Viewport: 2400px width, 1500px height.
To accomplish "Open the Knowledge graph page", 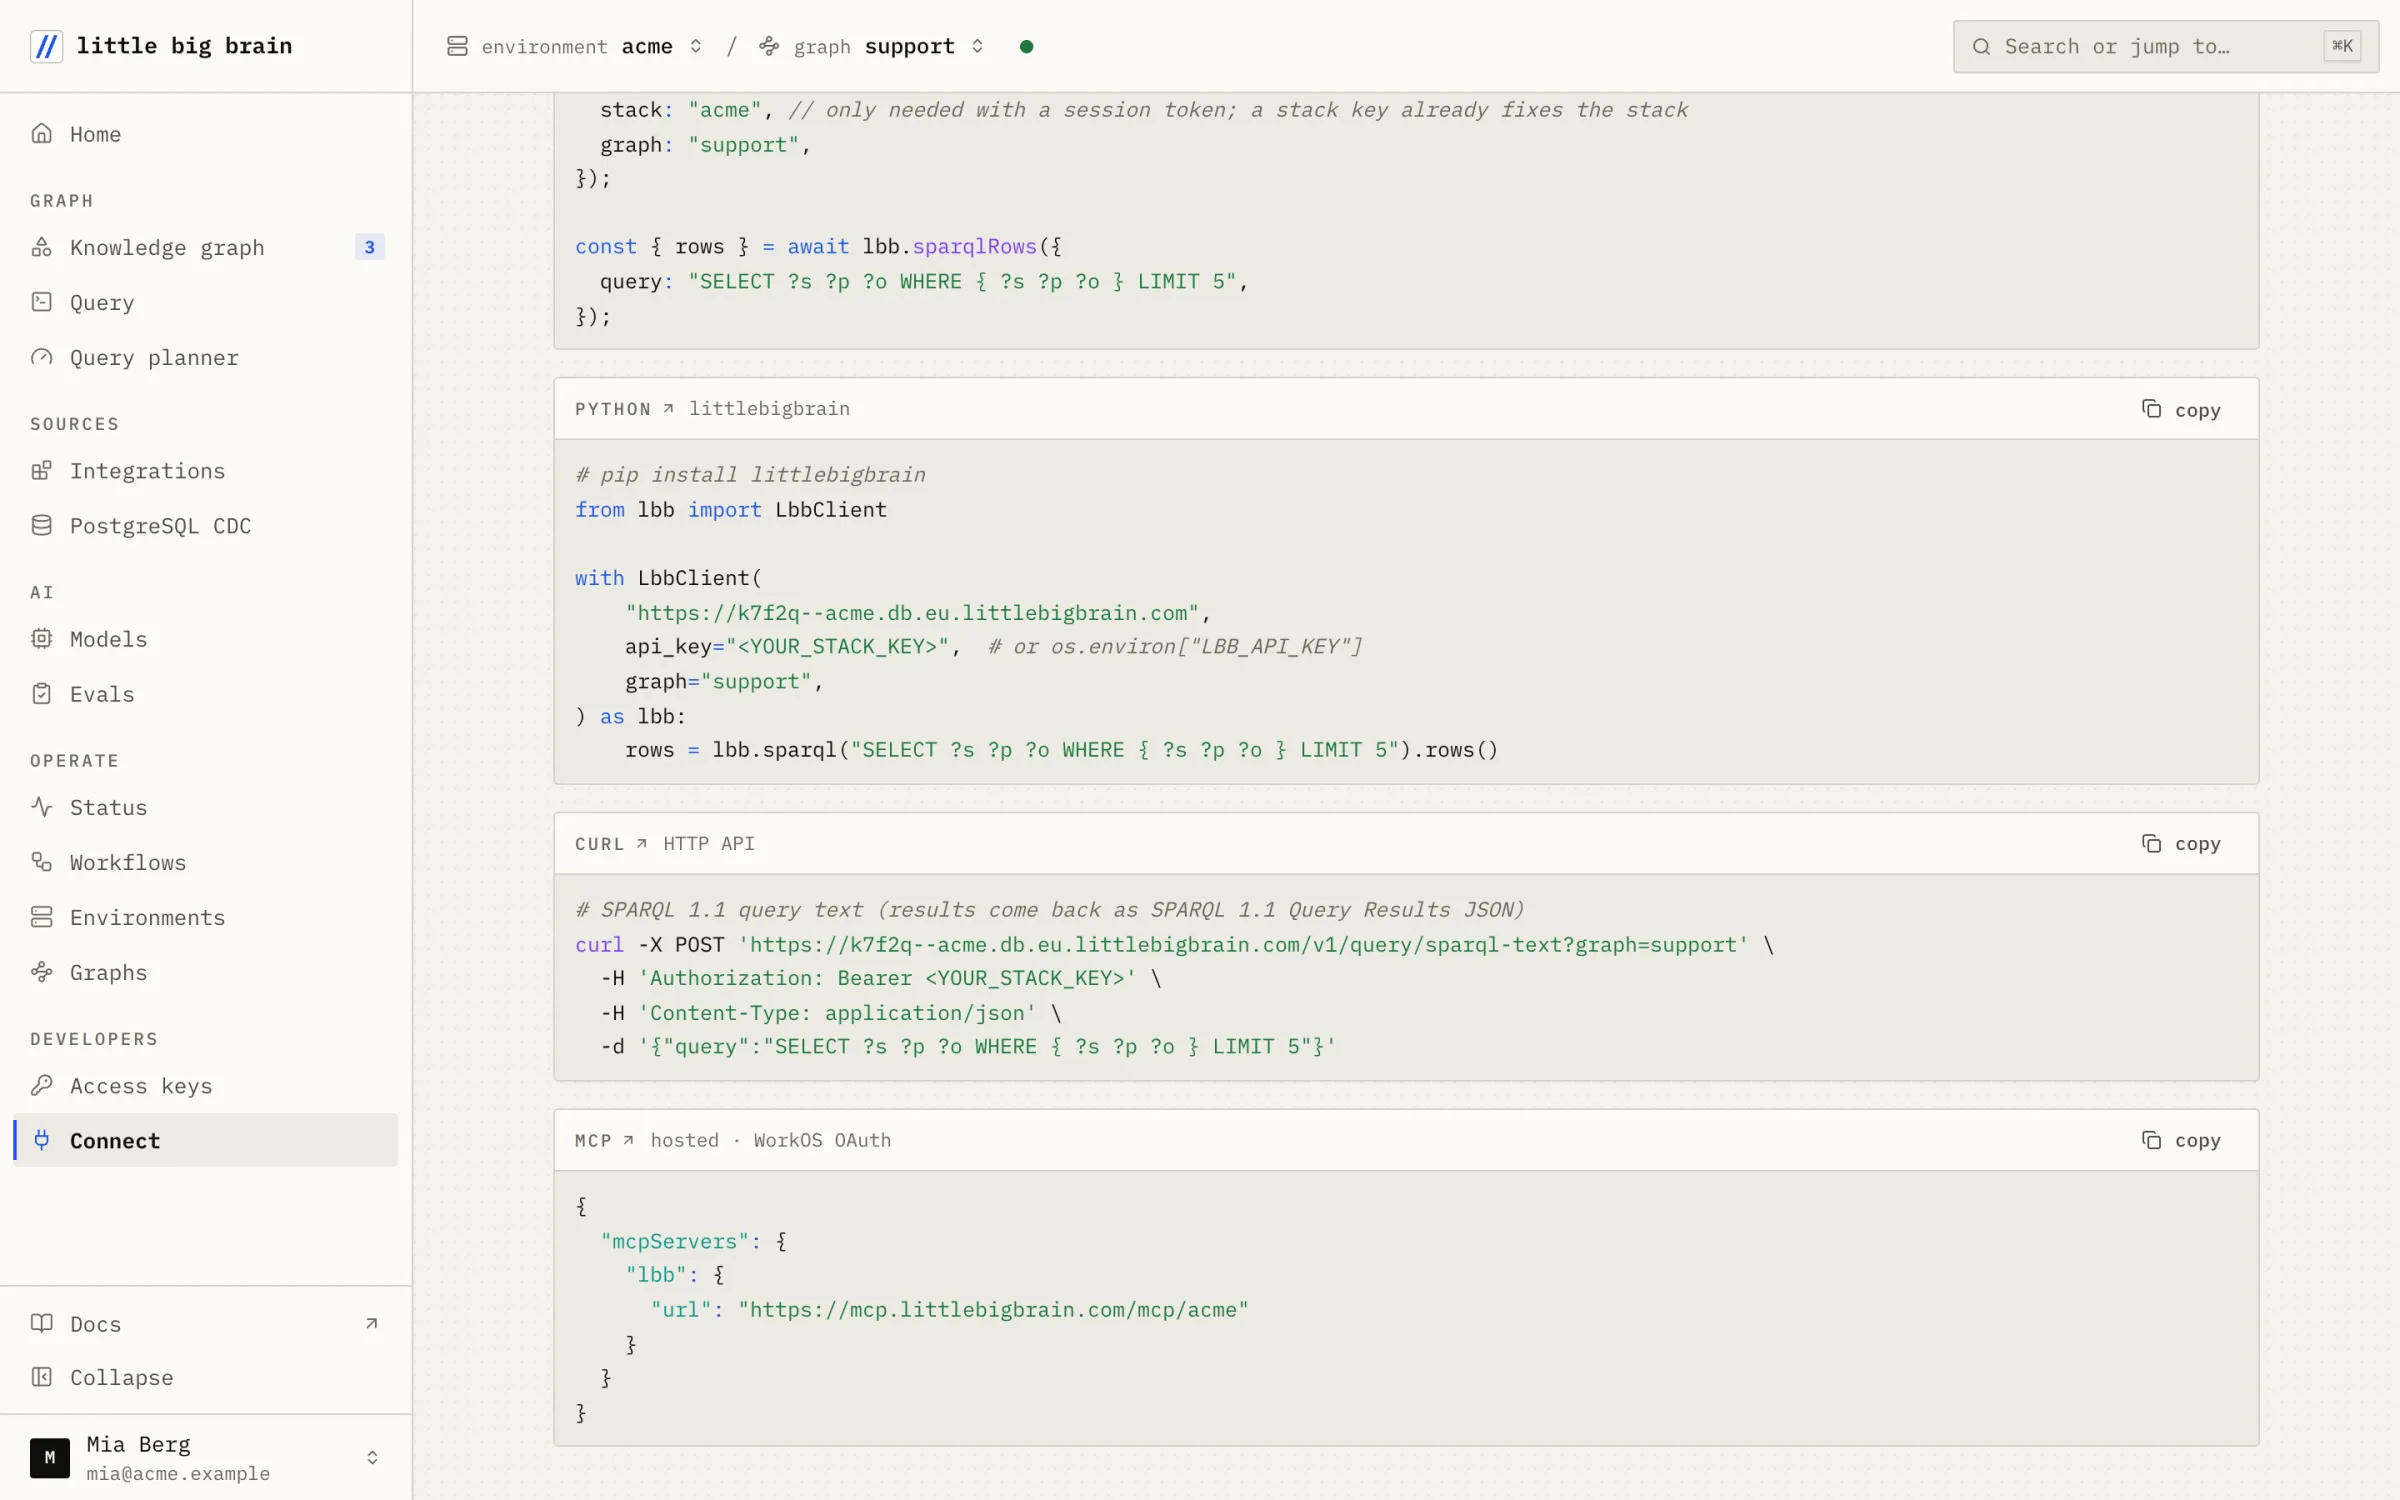I will [205, 247].
